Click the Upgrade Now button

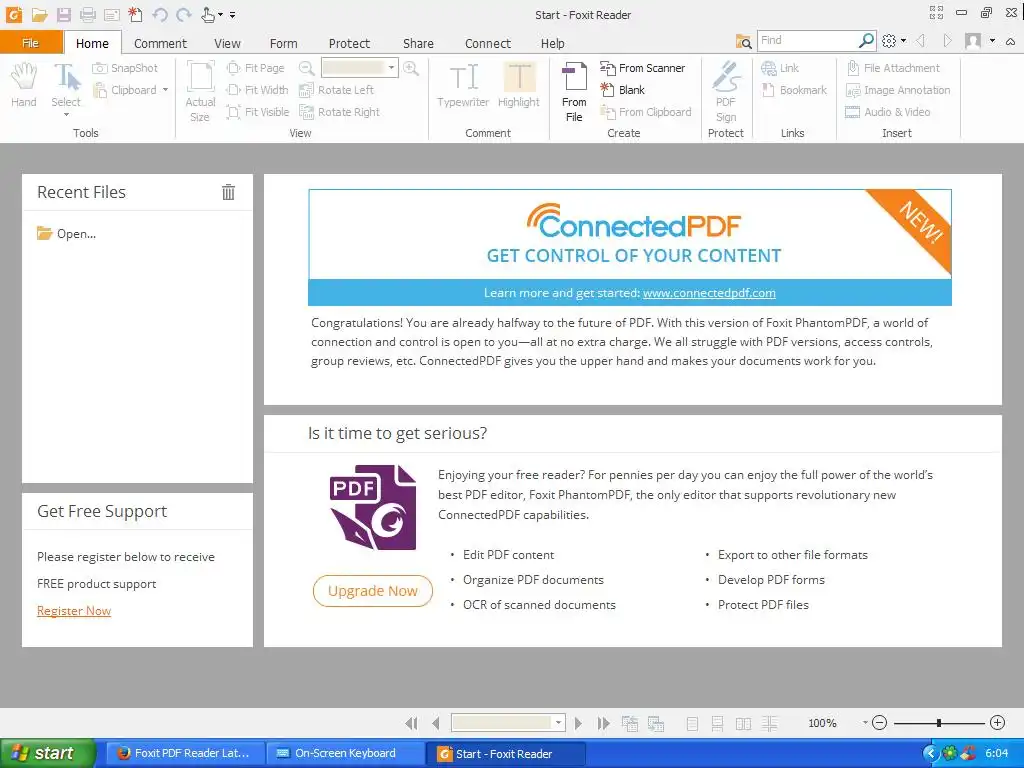point(372,591)
